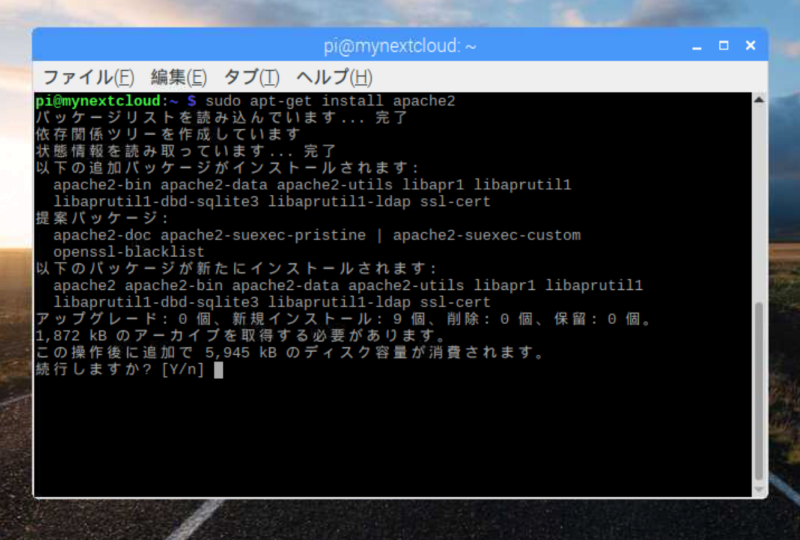The image size is (800, 540).
Task: Click the command text sudo apt-get install apache2
Action: (x=330, y=101)
